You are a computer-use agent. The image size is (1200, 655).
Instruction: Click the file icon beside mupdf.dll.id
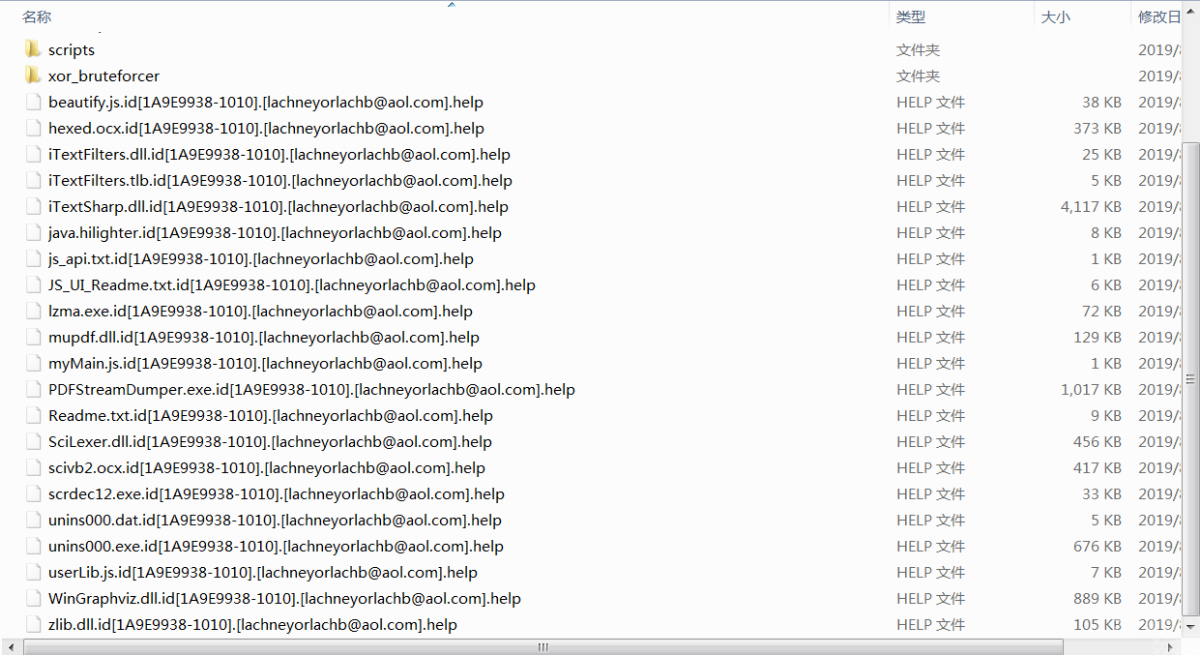[x=33, y=337]
